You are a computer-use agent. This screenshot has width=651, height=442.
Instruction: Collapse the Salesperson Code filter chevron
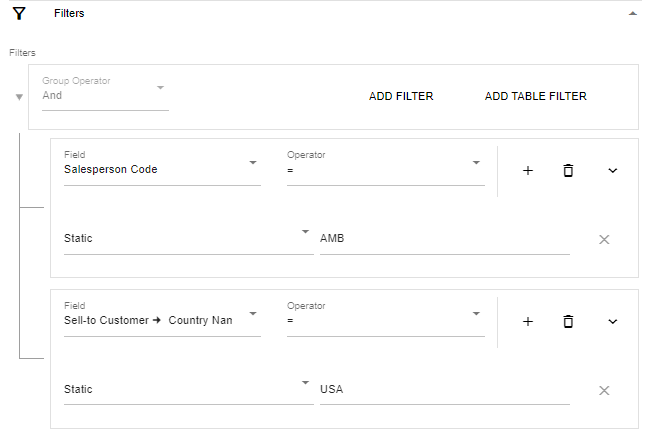[x=612, y=171]
